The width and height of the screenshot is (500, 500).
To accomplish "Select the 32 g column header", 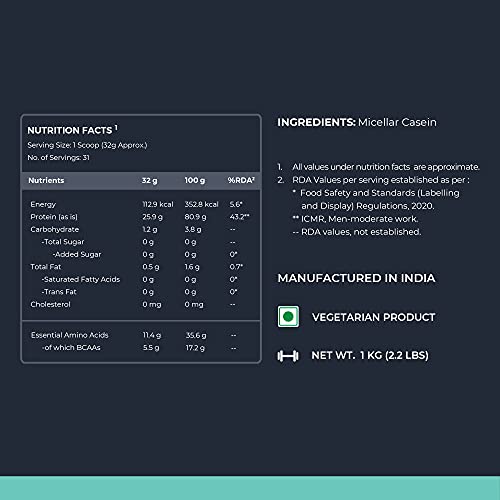I will tap(149, 180).
